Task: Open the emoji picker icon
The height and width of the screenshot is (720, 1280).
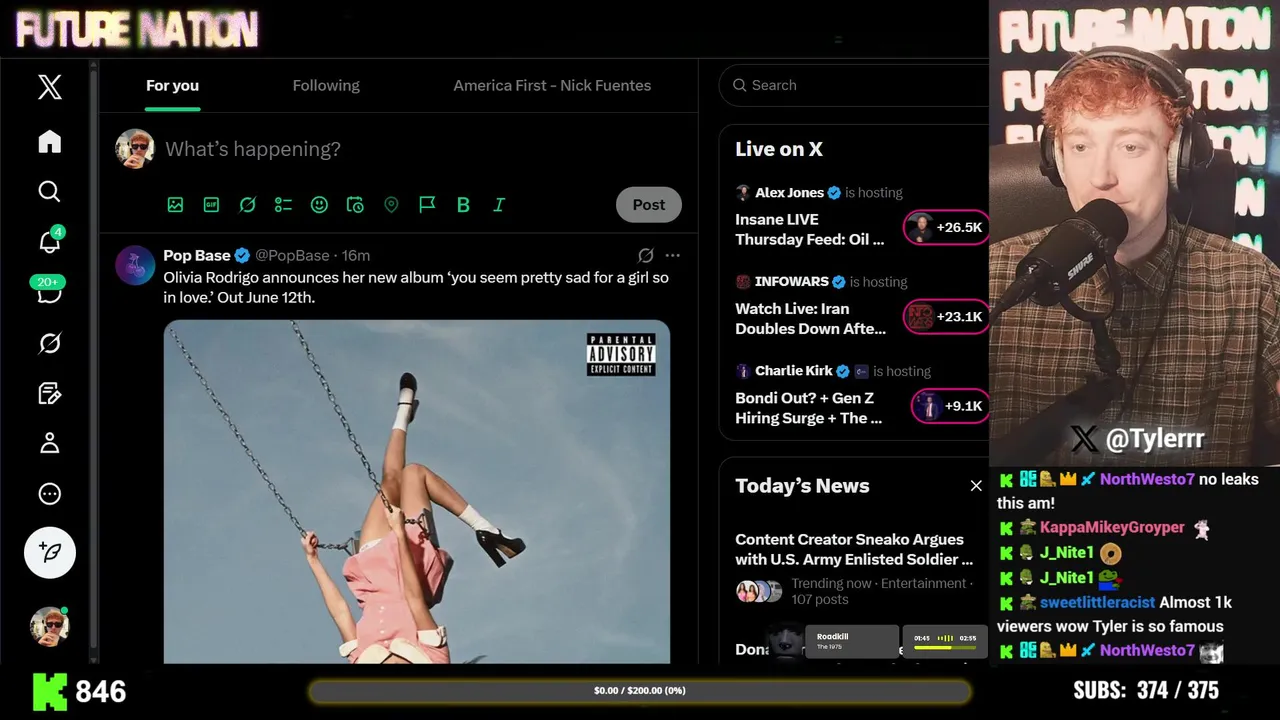Action: pos(319,205)
